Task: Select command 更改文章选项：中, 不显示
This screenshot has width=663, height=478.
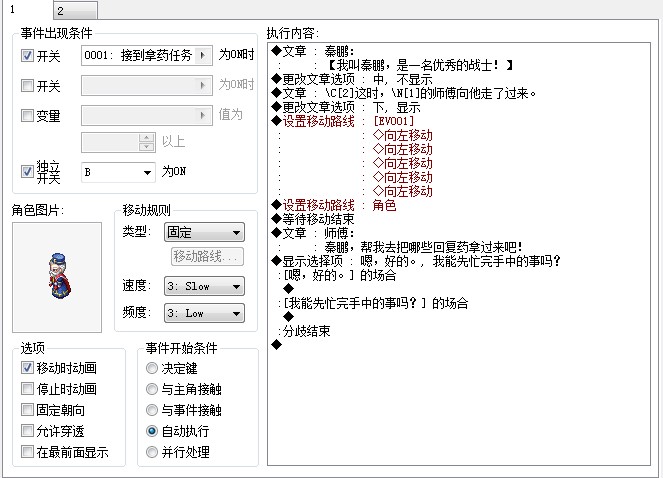Action: tap(352, 79)
